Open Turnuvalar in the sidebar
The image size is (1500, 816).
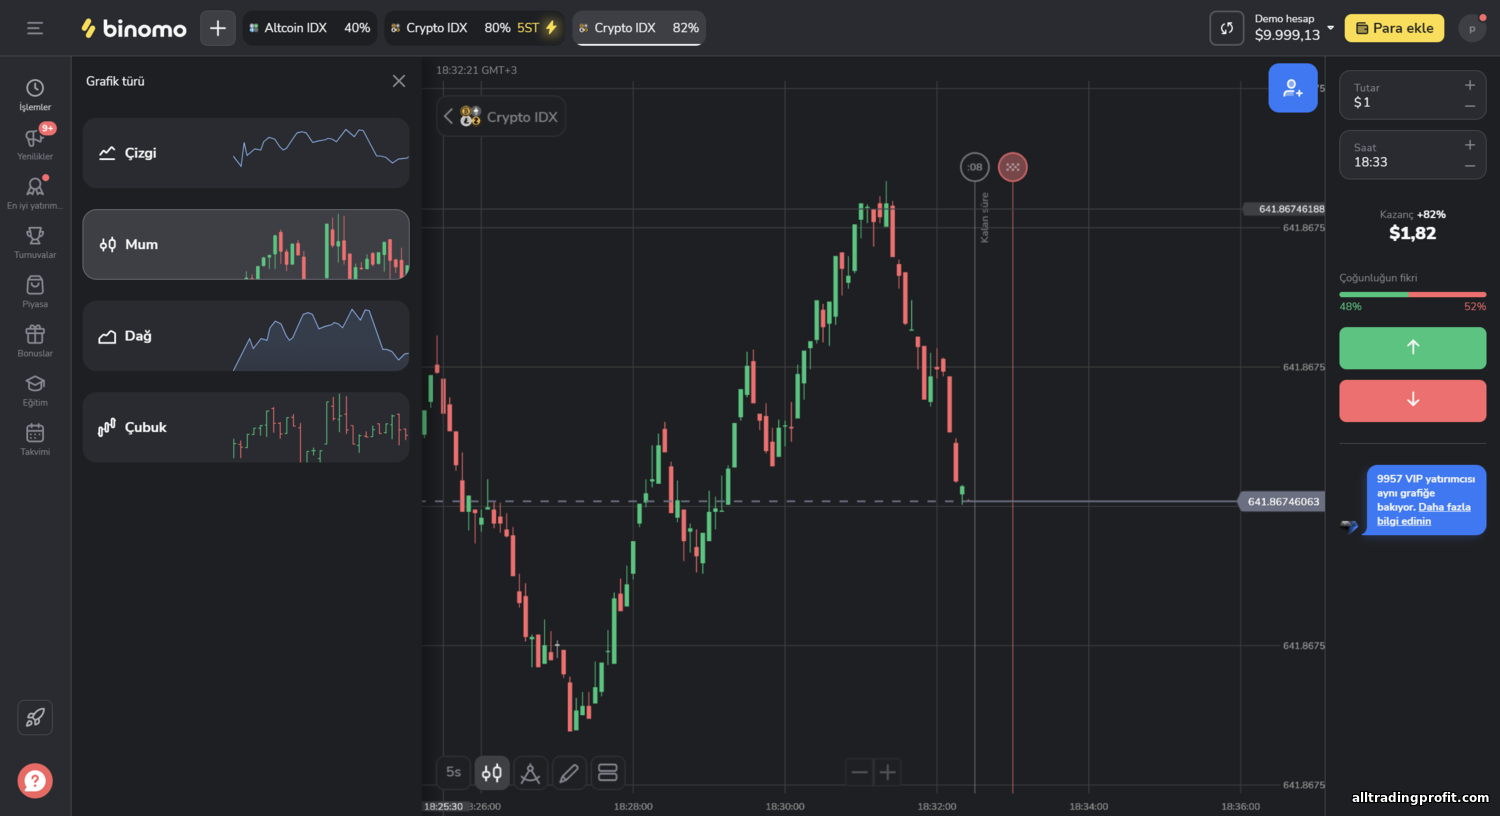(35, 242)
